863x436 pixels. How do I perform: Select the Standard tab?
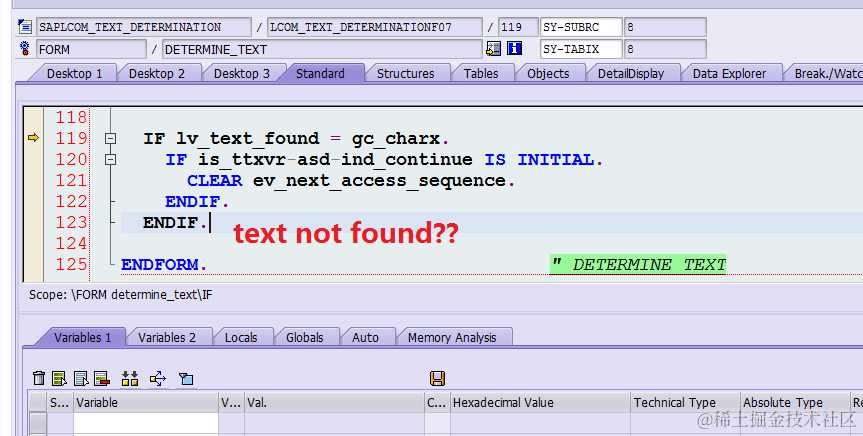320,74
